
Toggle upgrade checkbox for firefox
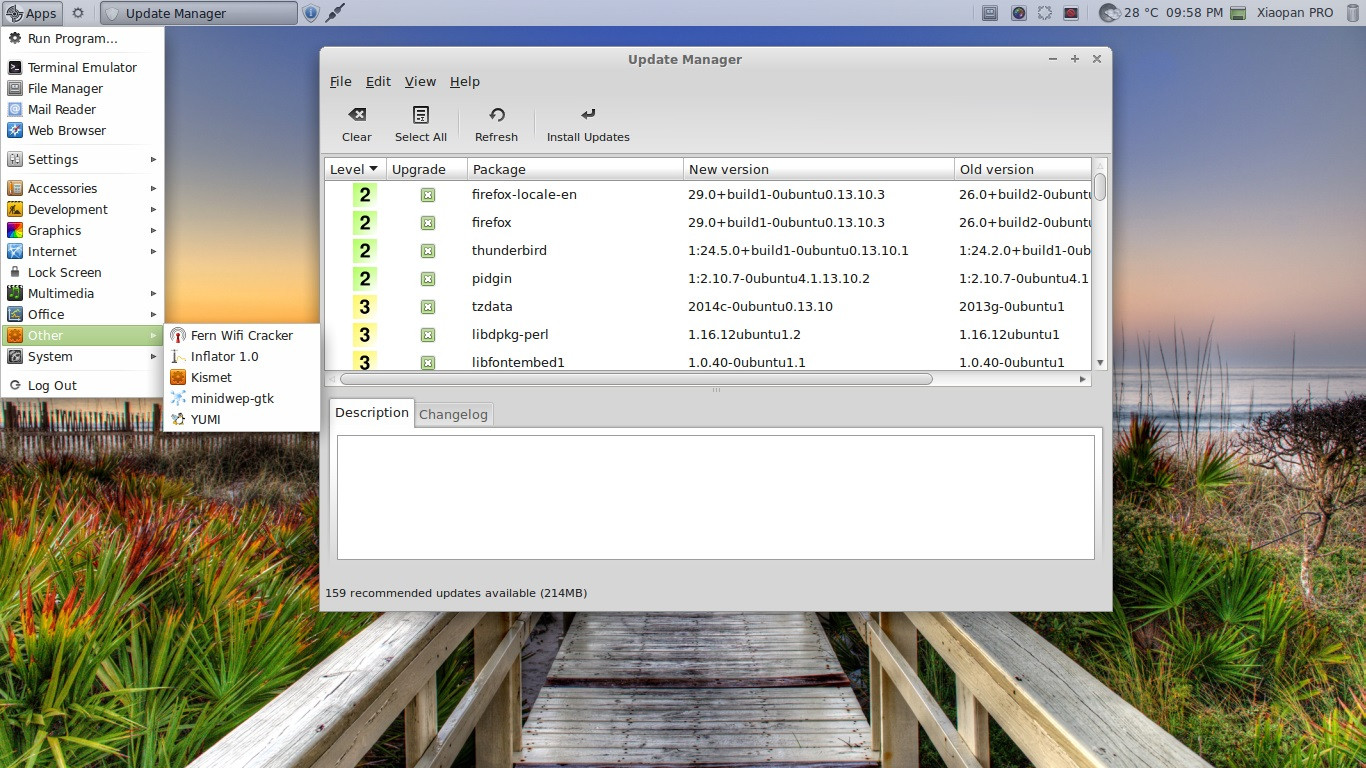point(428,223)
